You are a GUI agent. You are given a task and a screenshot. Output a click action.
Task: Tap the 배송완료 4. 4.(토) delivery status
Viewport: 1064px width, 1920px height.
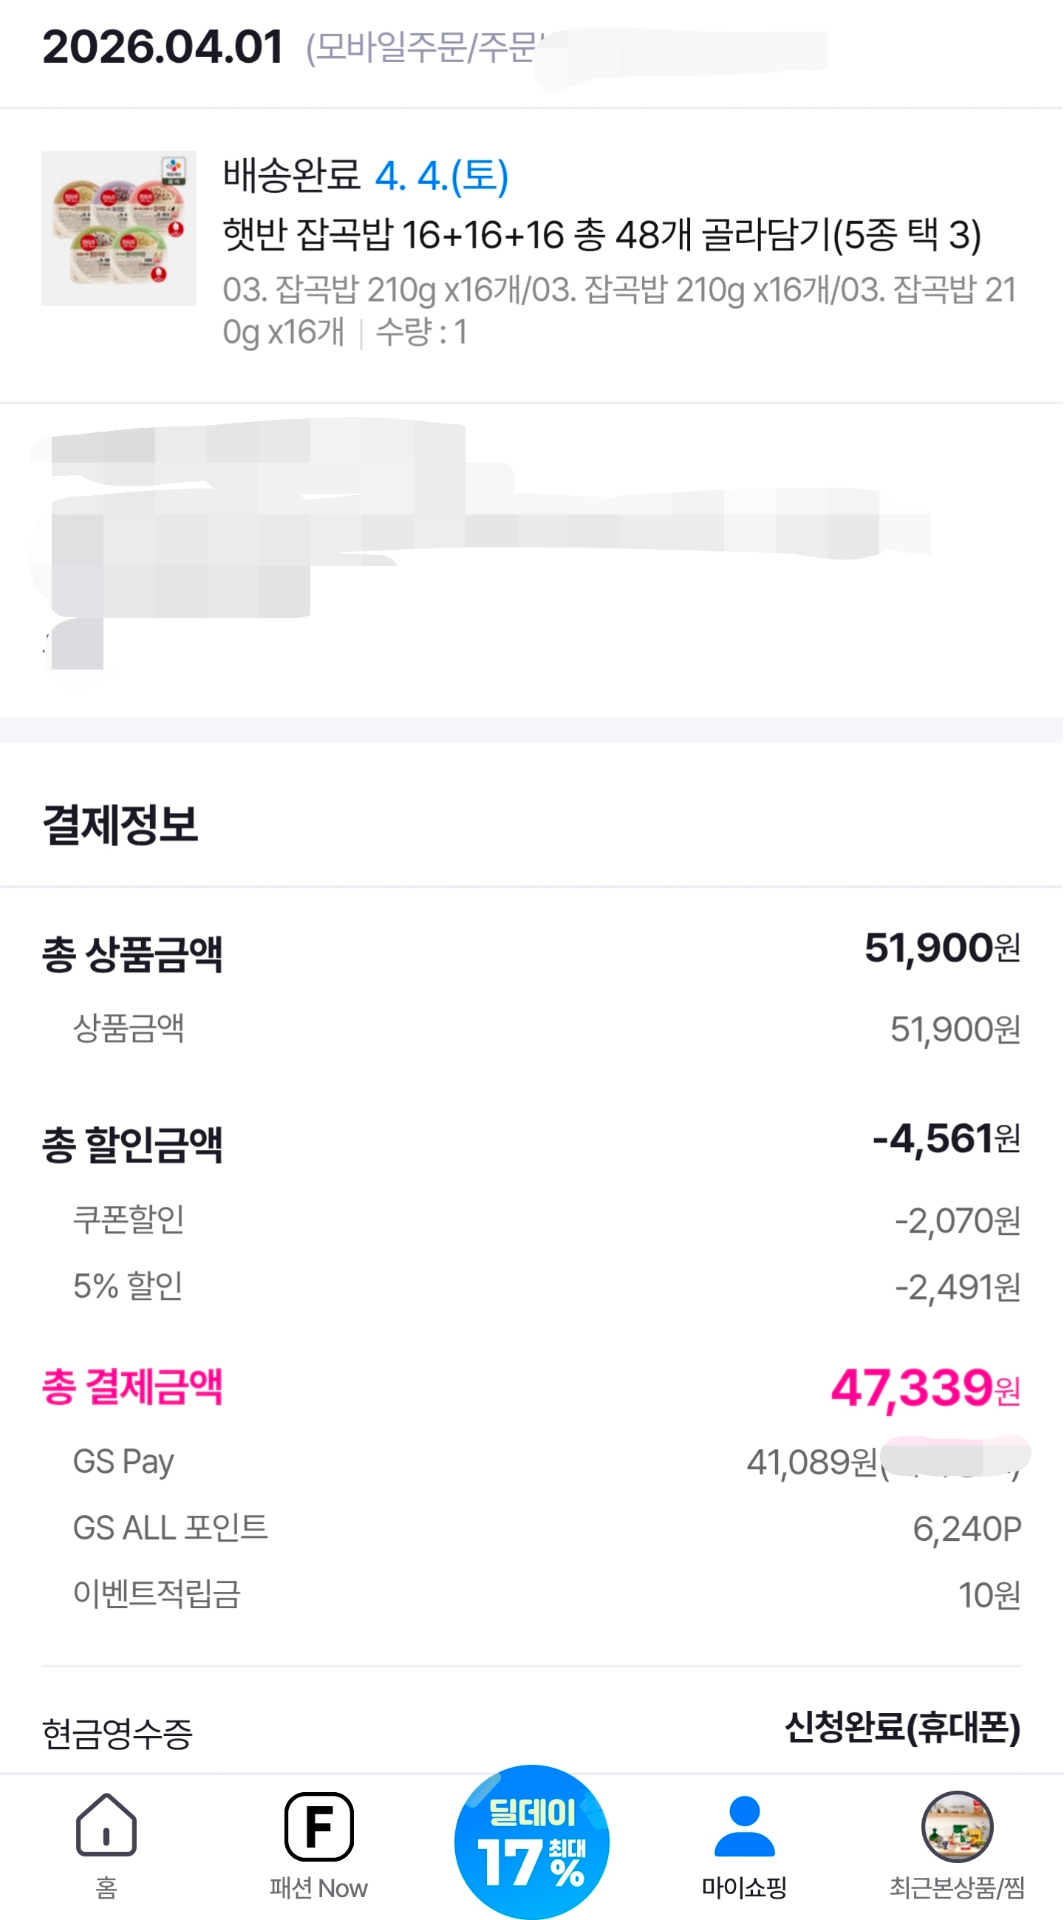(x=365, y=176)
